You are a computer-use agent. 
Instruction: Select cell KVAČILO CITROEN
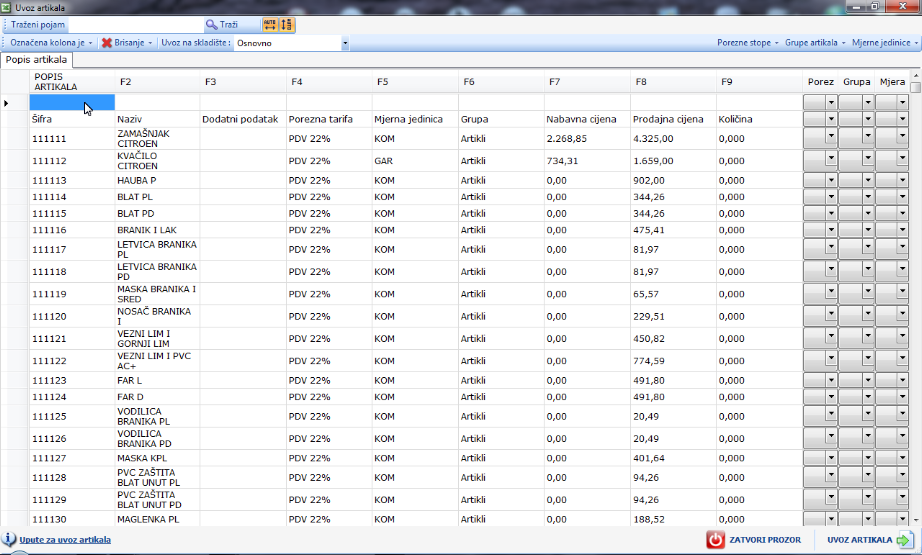pos(157,161)
